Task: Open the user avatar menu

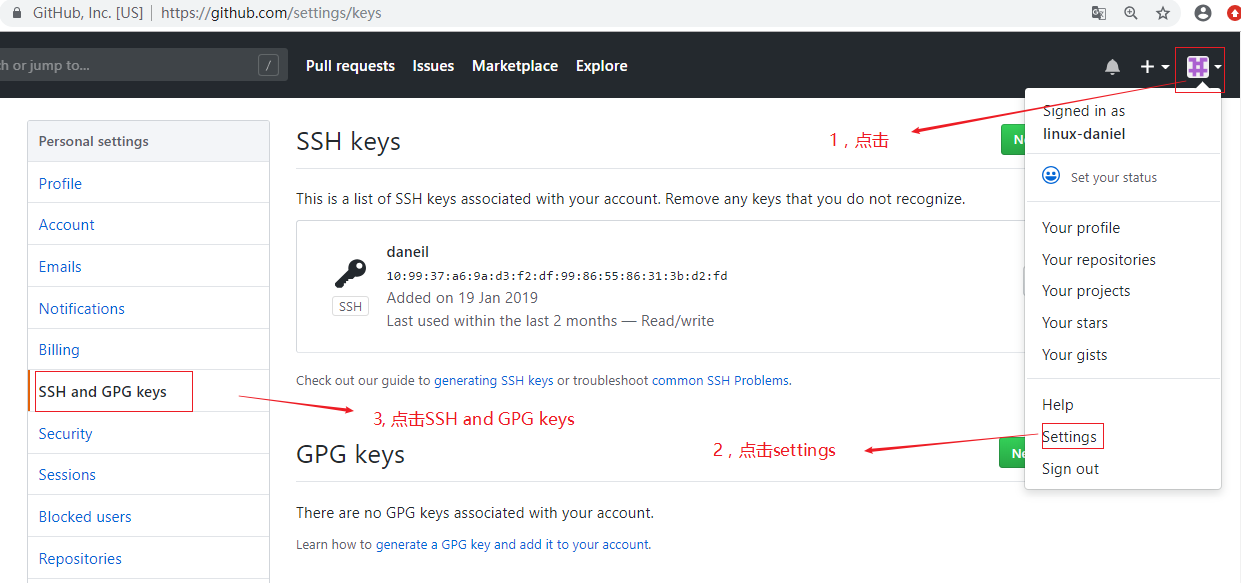Action: click(1203, 67)
